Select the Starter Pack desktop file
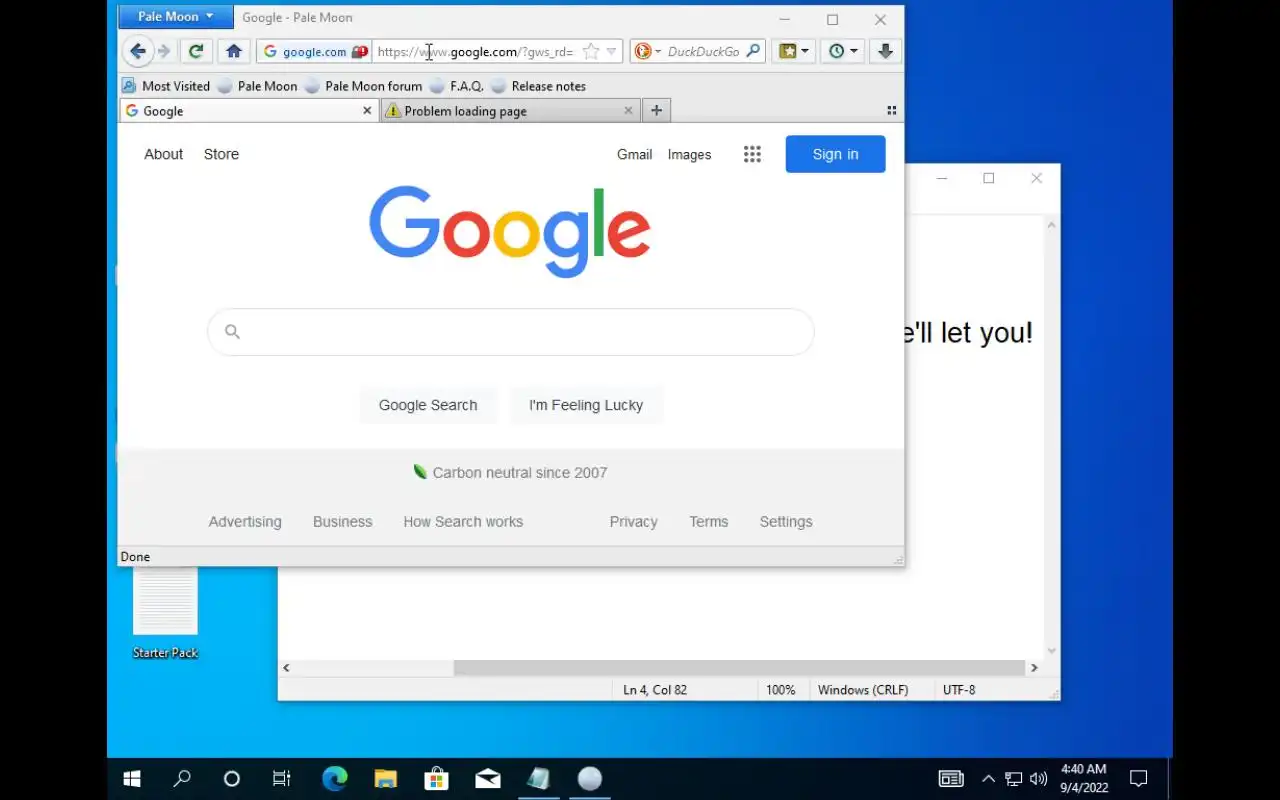This screenshot has height=800, width=1280. pyautogui.click(x=165, y=612)
